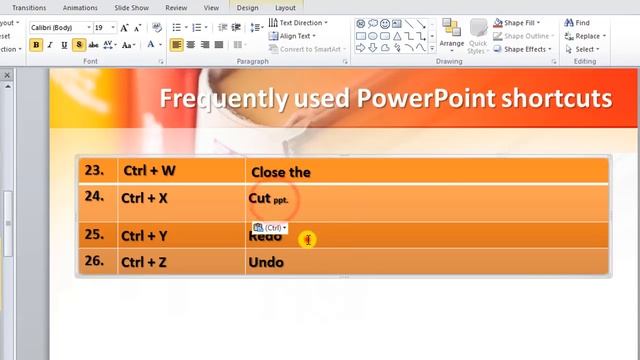Toggle Text Shadow formatting
The image size is (640, 360).
[79, 44]
